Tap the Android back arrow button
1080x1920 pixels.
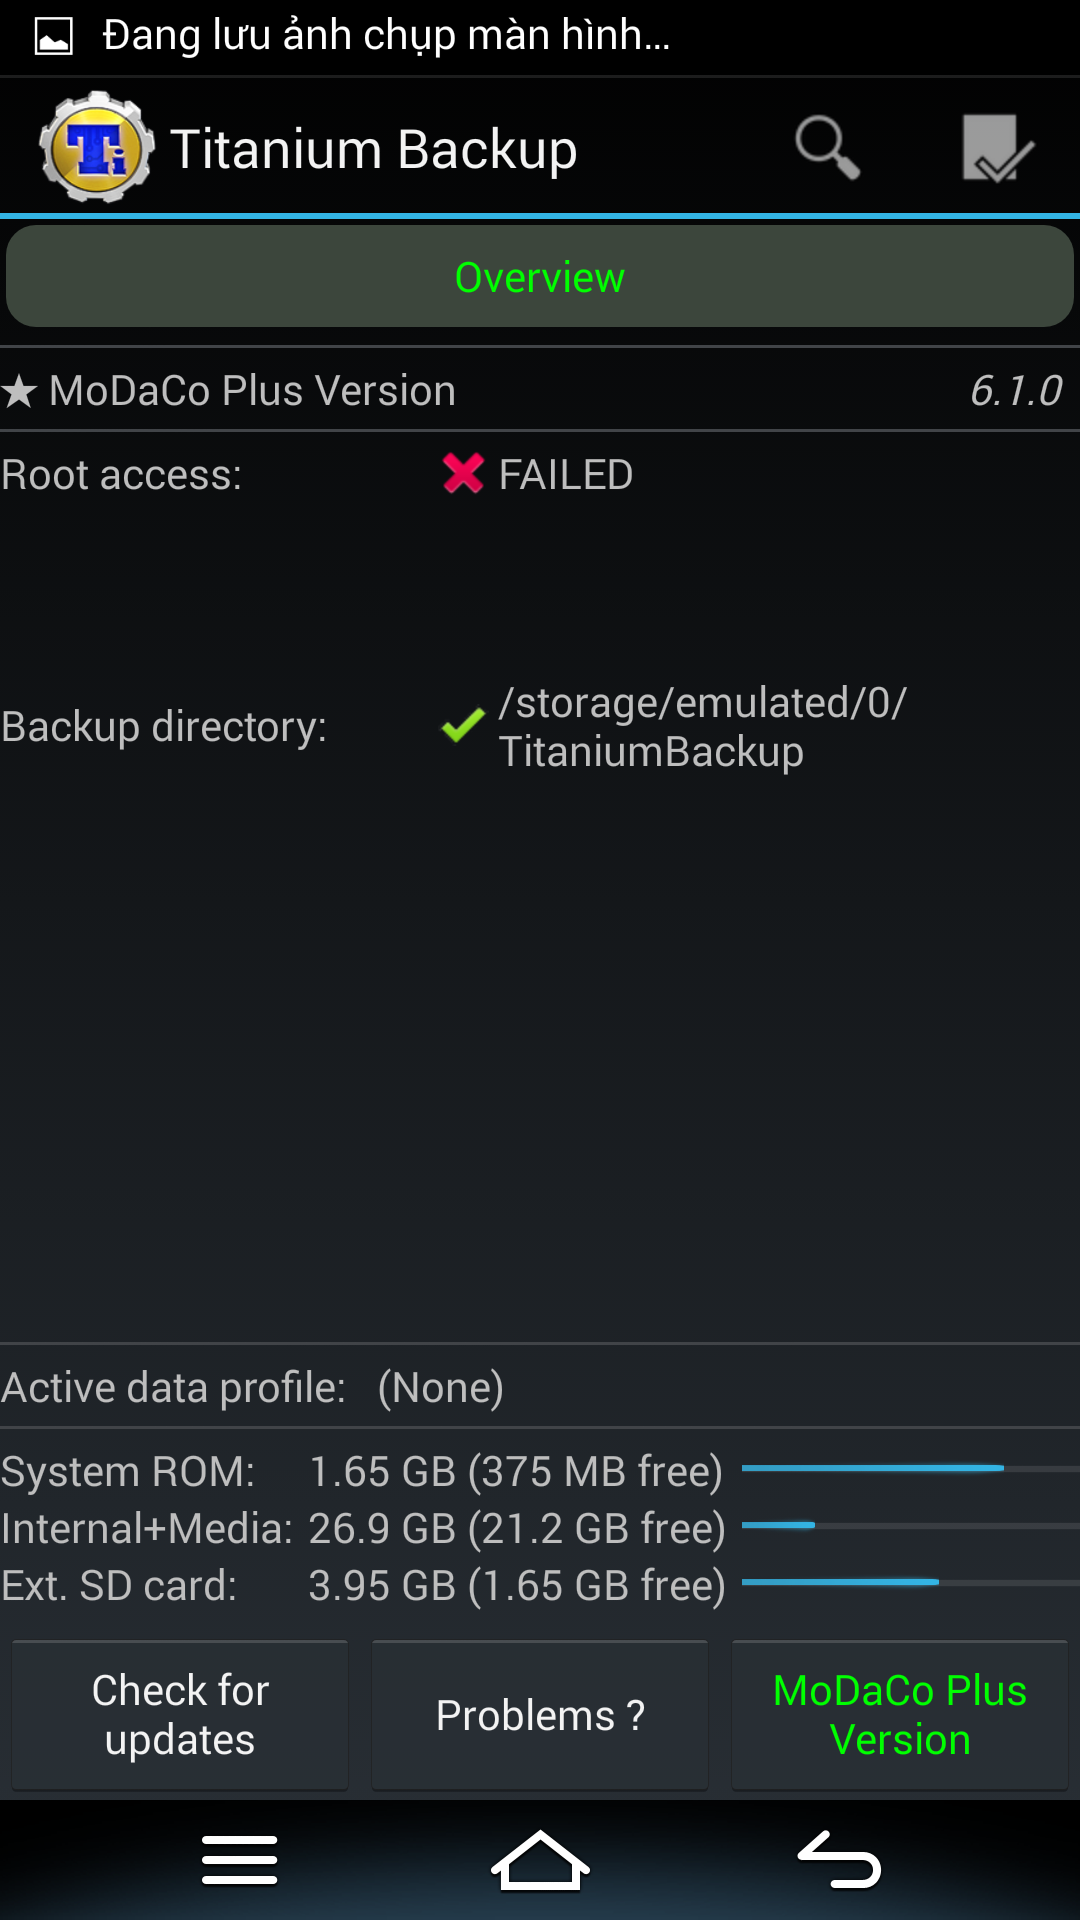click(840, 1860)
